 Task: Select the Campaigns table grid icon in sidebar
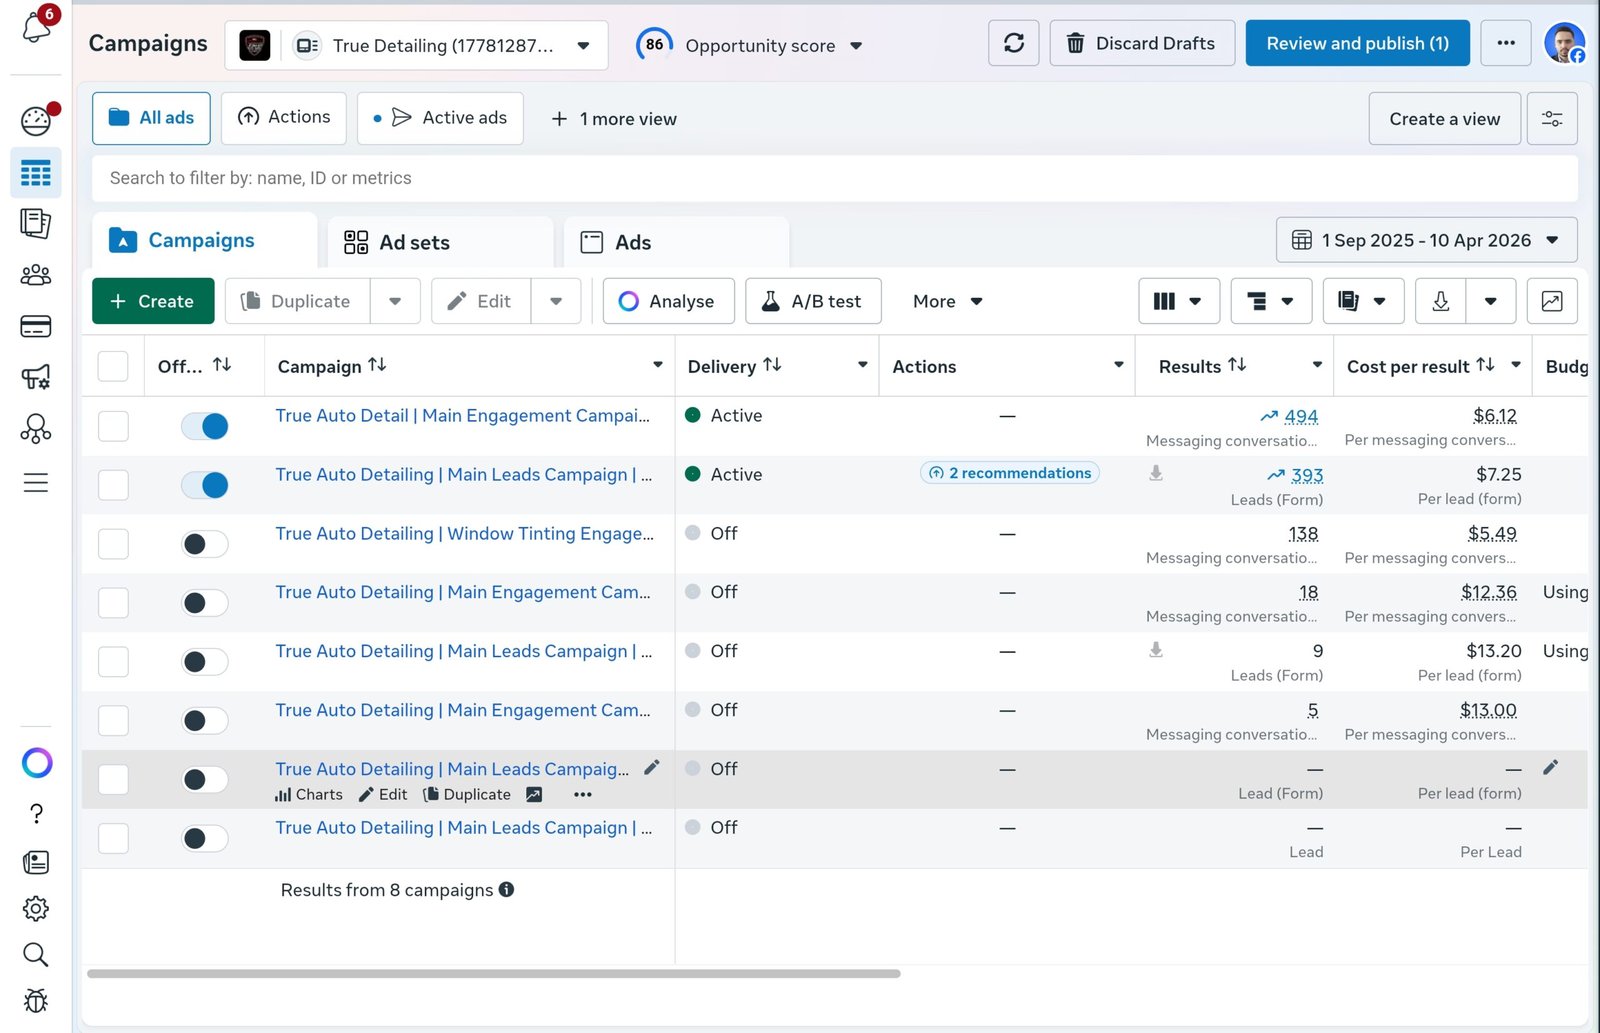click(36, 173)
